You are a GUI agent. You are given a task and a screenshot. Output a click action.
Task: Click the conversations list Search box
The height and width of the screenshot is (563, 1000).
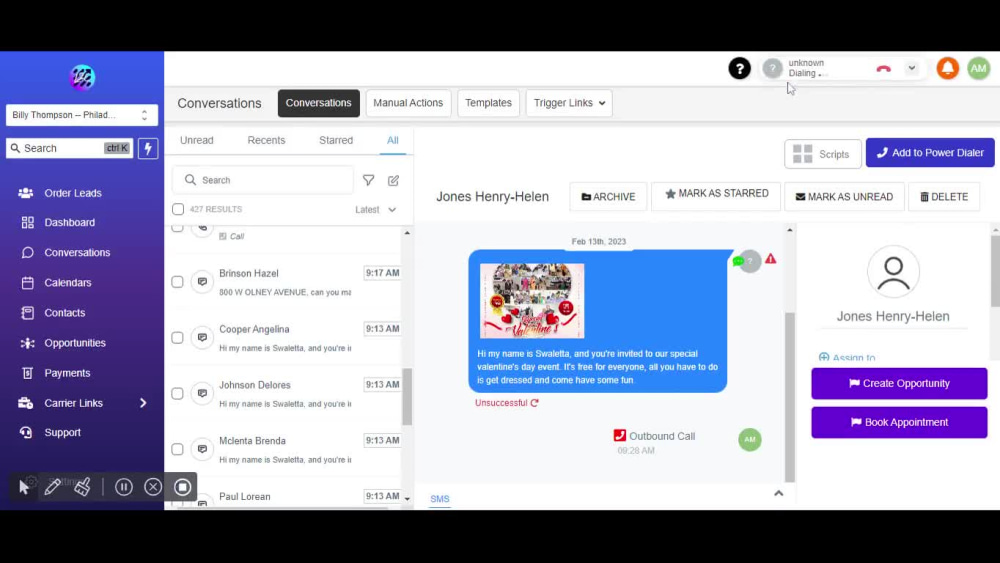point(263,180)
